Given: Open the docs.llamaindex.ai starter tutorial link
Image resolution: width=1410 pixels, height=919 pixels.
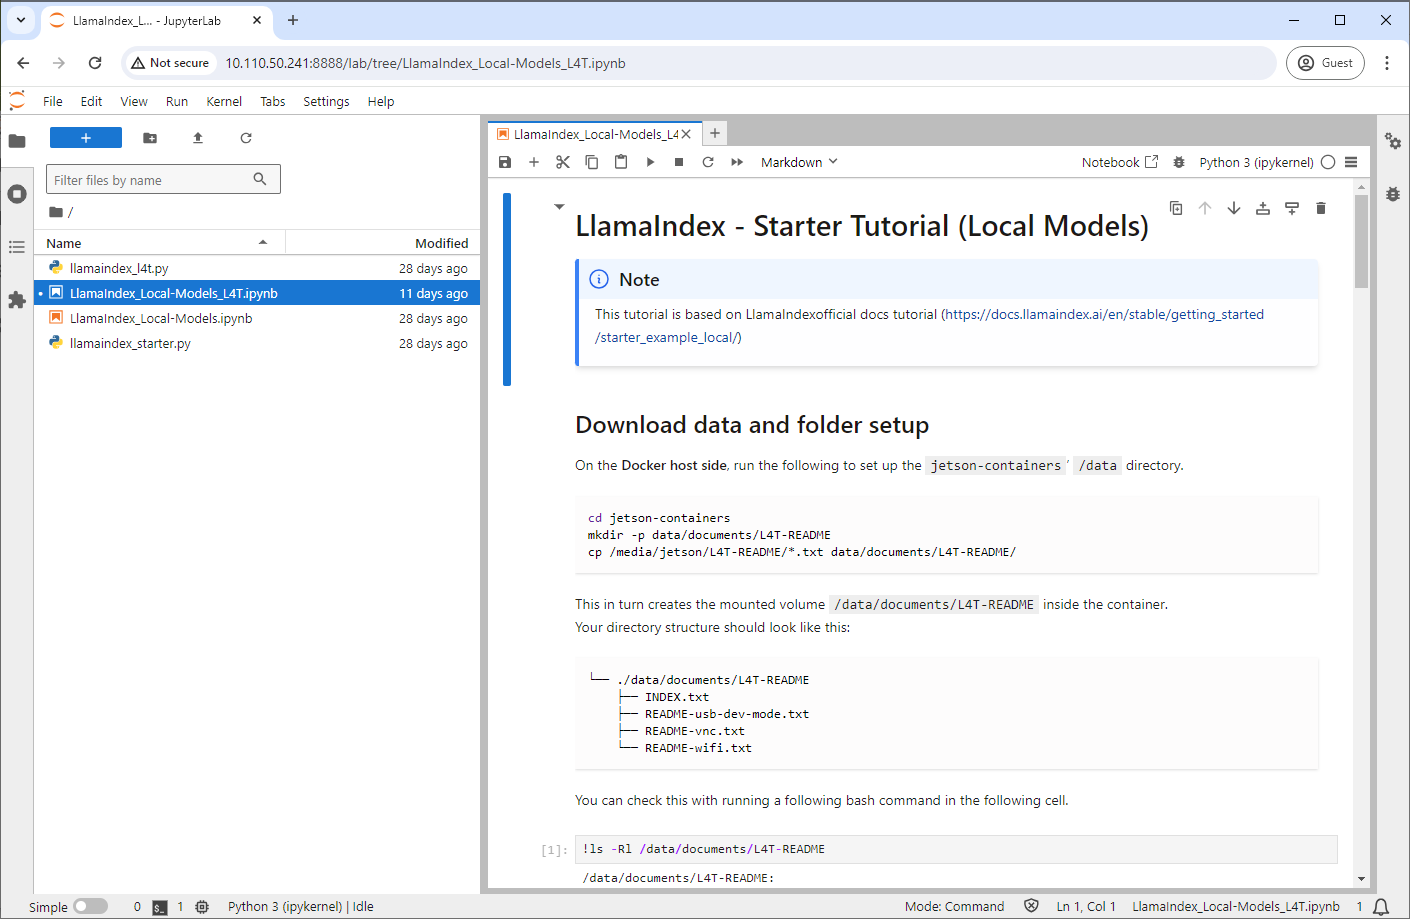Looking at the screenshot, I should (929, 326).
